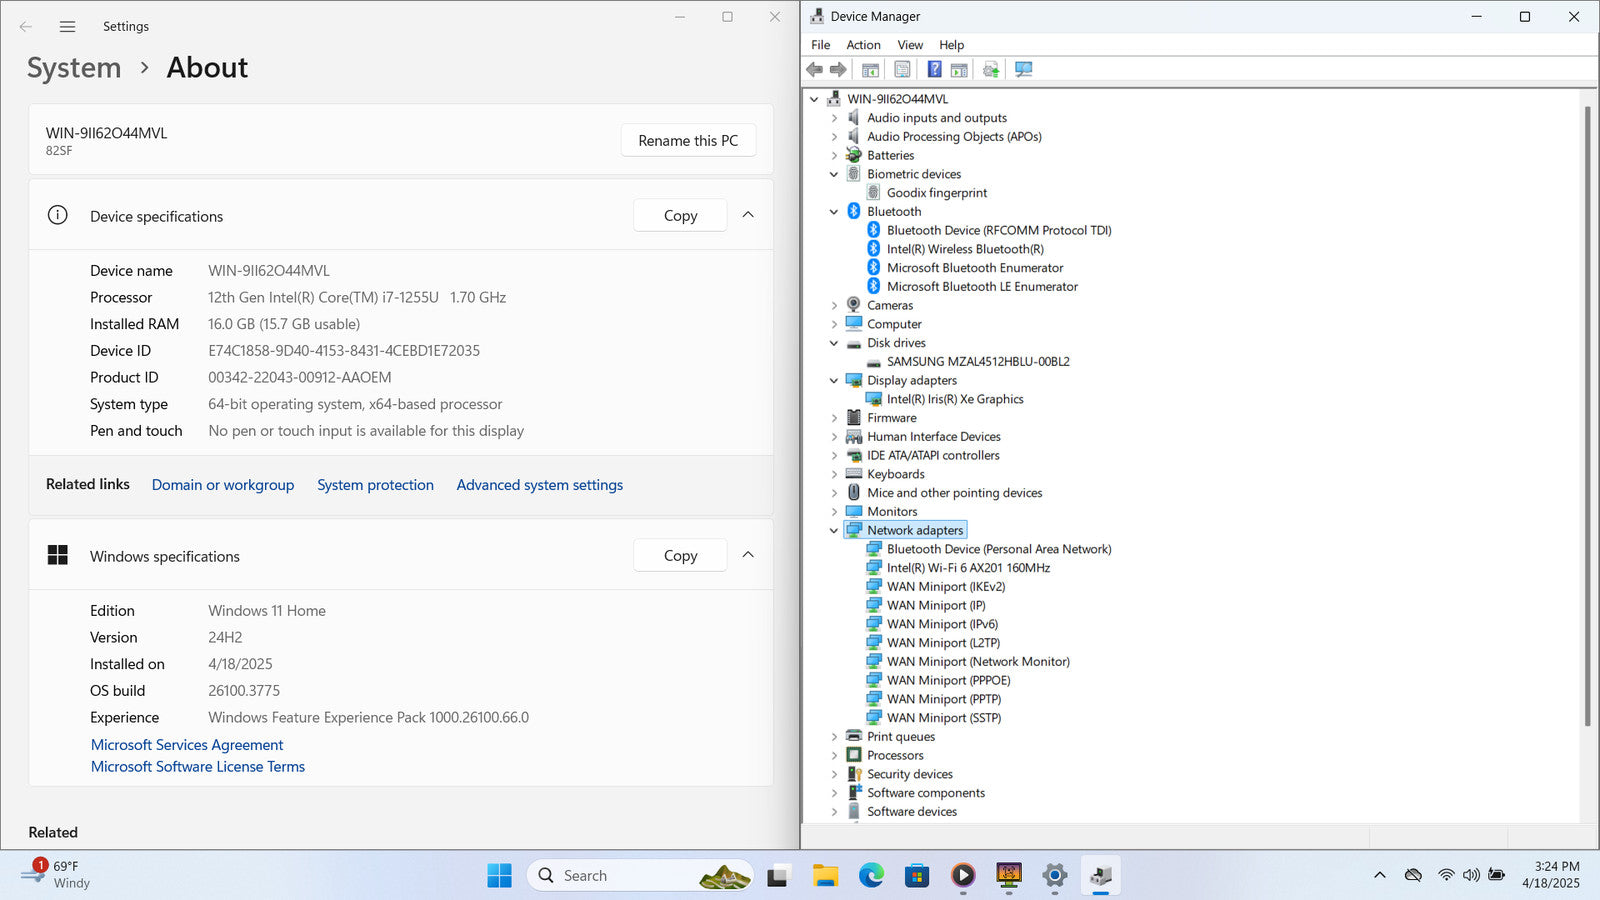Collapse the Windows specifications section chevron
The width and height of the screenshot is (1600, 900).
click(748, 555)
